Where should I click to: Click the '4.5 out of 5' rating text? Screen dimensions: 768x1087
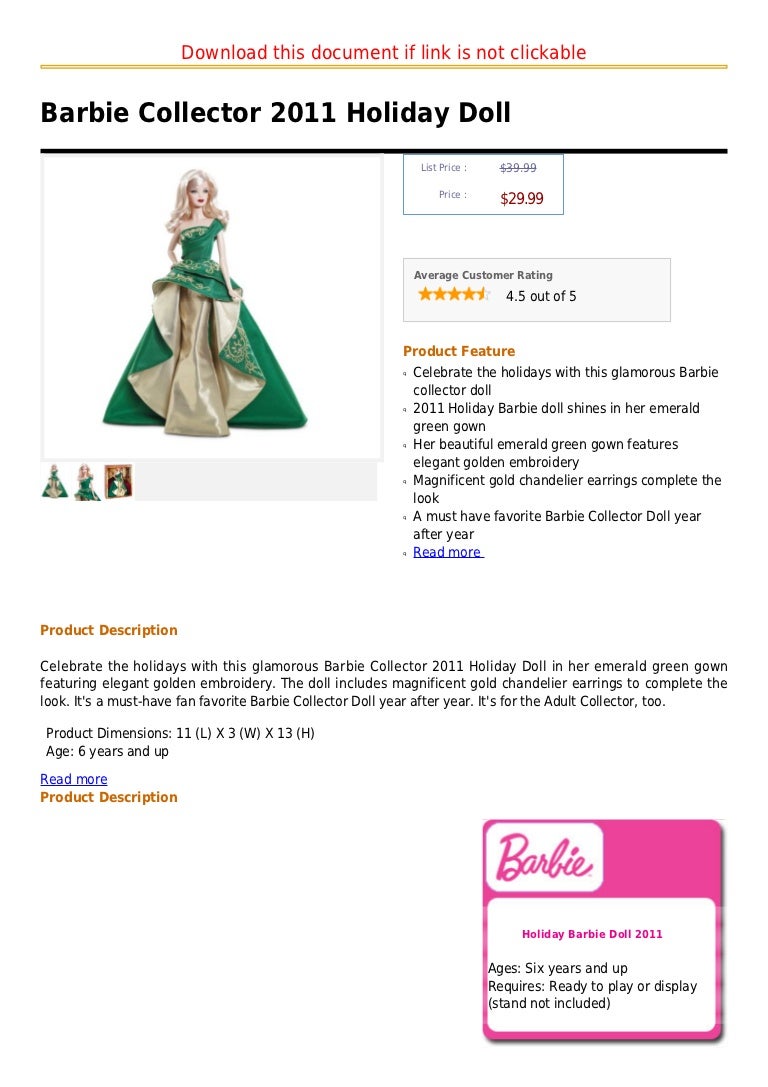click(x=541, y=296)
